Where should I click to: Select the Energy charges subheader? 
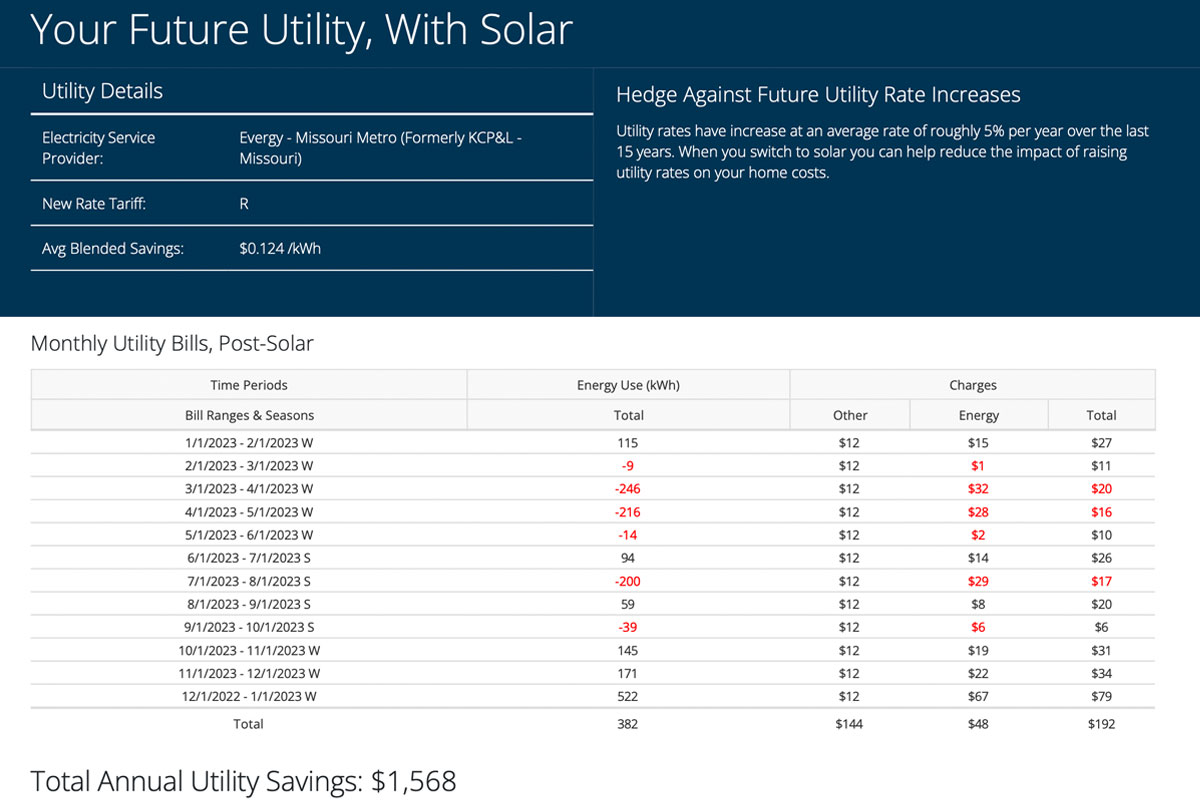[978, 414]
